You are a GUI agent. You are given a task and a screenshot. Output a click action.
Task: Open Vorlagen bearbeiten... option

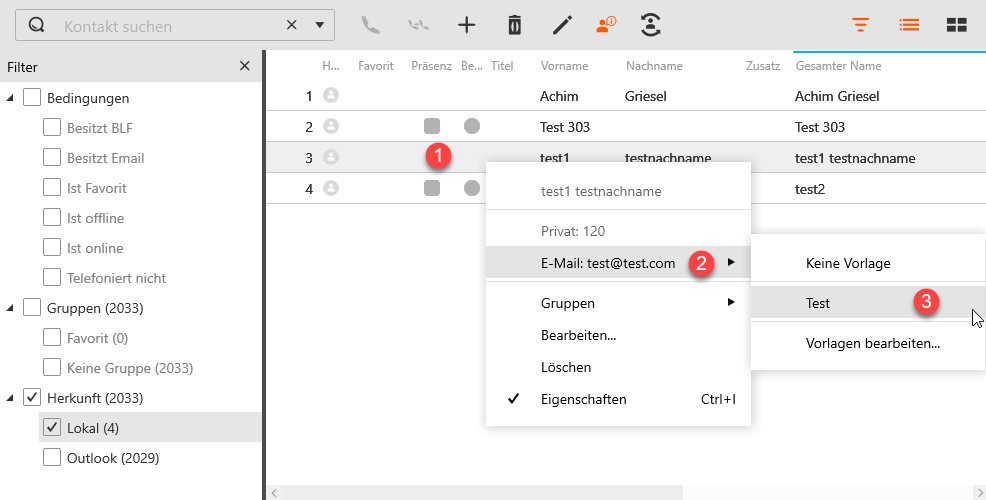click(x=868, y=343)
